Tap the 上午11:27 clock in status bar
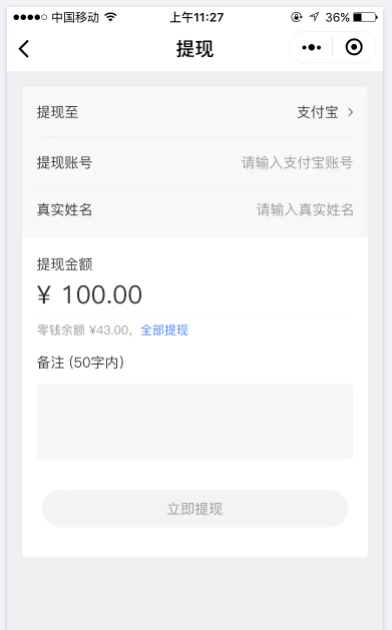 196,17
